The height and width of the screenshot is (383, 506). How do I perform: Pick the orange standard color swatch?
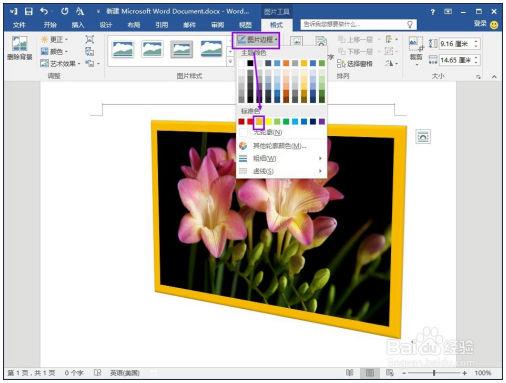[259, 122]
